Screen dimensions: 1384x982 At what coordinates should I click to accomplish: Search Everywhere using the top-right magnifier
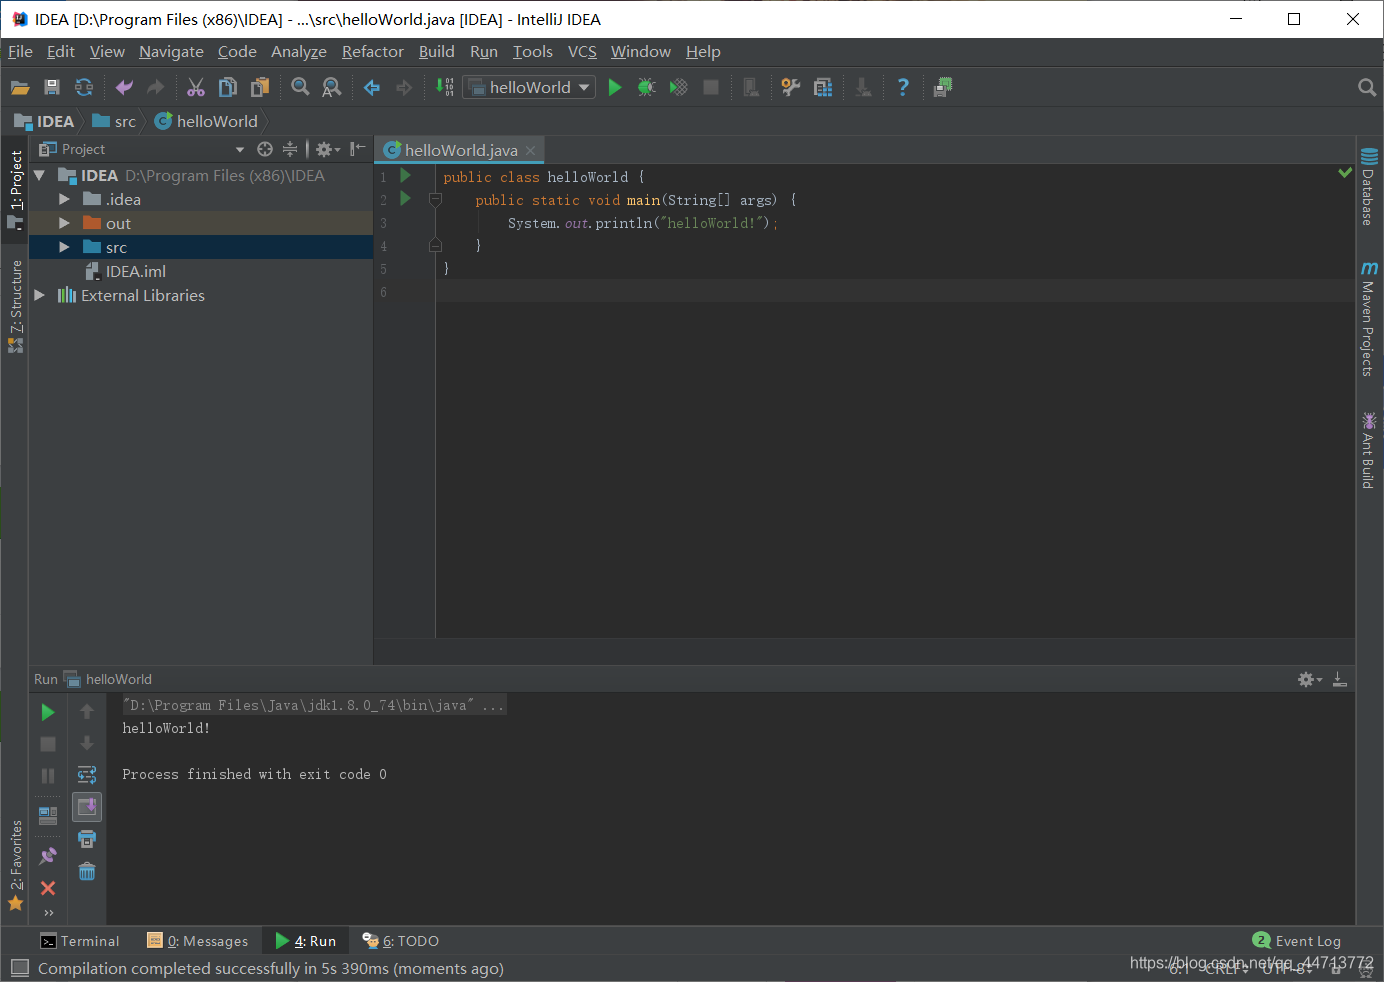[x=1367, y=88]
